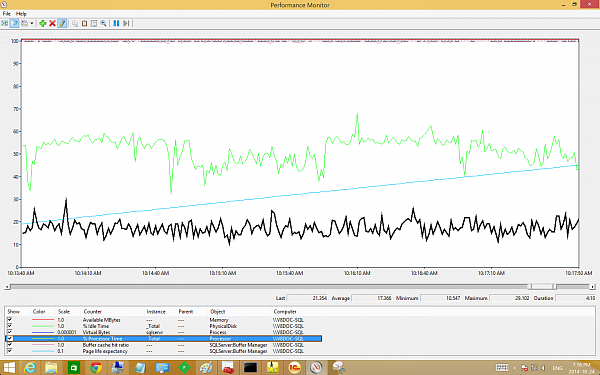Click the Average value field

click(372, 298)
